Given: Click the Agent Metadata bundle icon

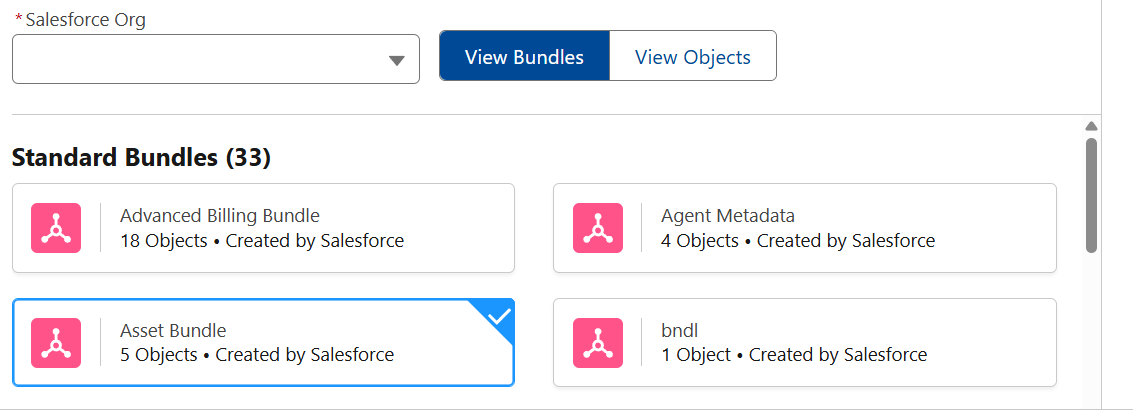Looking at the screenshot, I should pyautogui.click(x=598, y=228).
